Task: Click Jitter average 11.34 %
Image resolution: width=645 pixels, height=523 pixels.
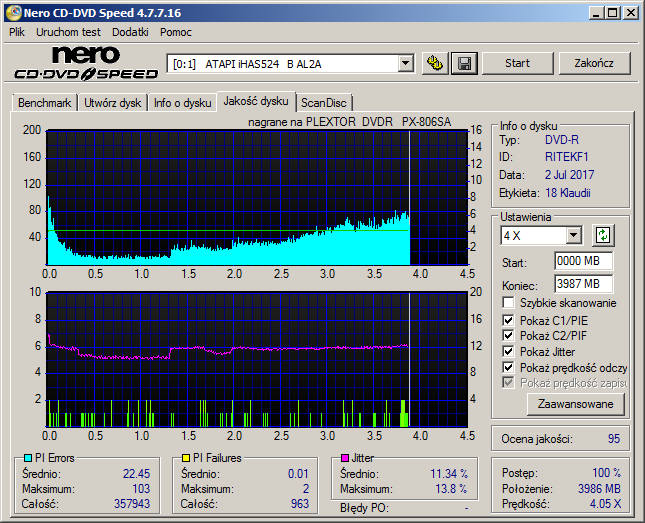Action: 449,474
